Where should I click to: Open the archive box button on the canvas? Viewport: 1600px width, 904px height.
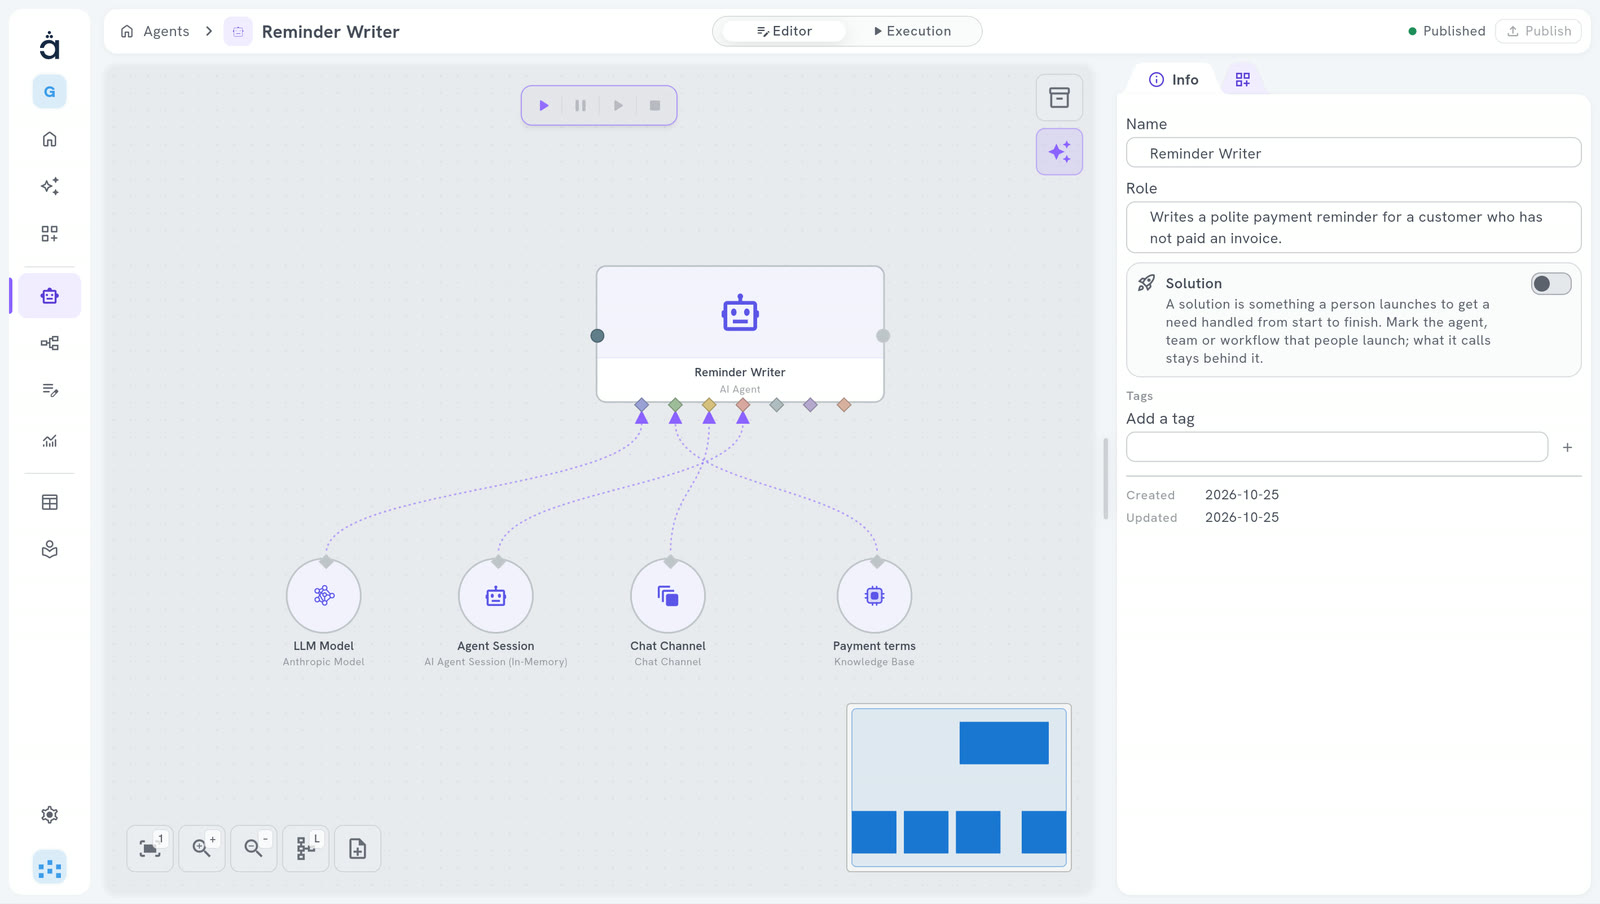pyautogui.click(x=1059, y=98)
